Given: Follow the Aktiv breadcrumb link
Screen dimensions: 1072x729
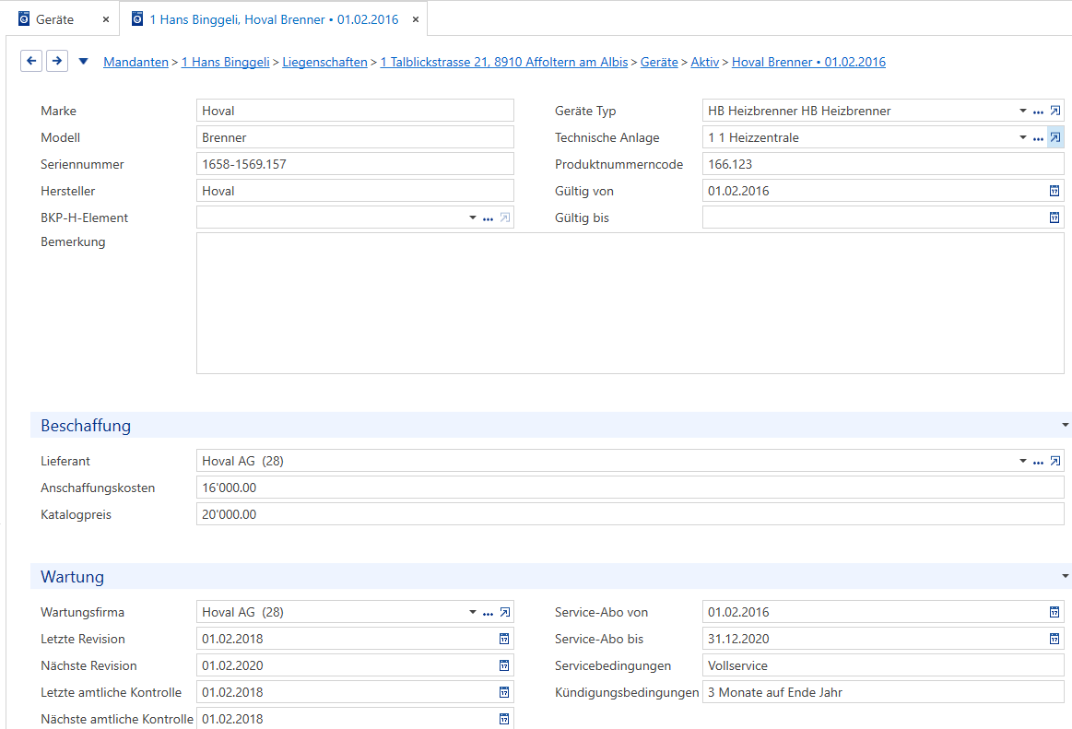Looking at the screenshot, I should 705,62.
